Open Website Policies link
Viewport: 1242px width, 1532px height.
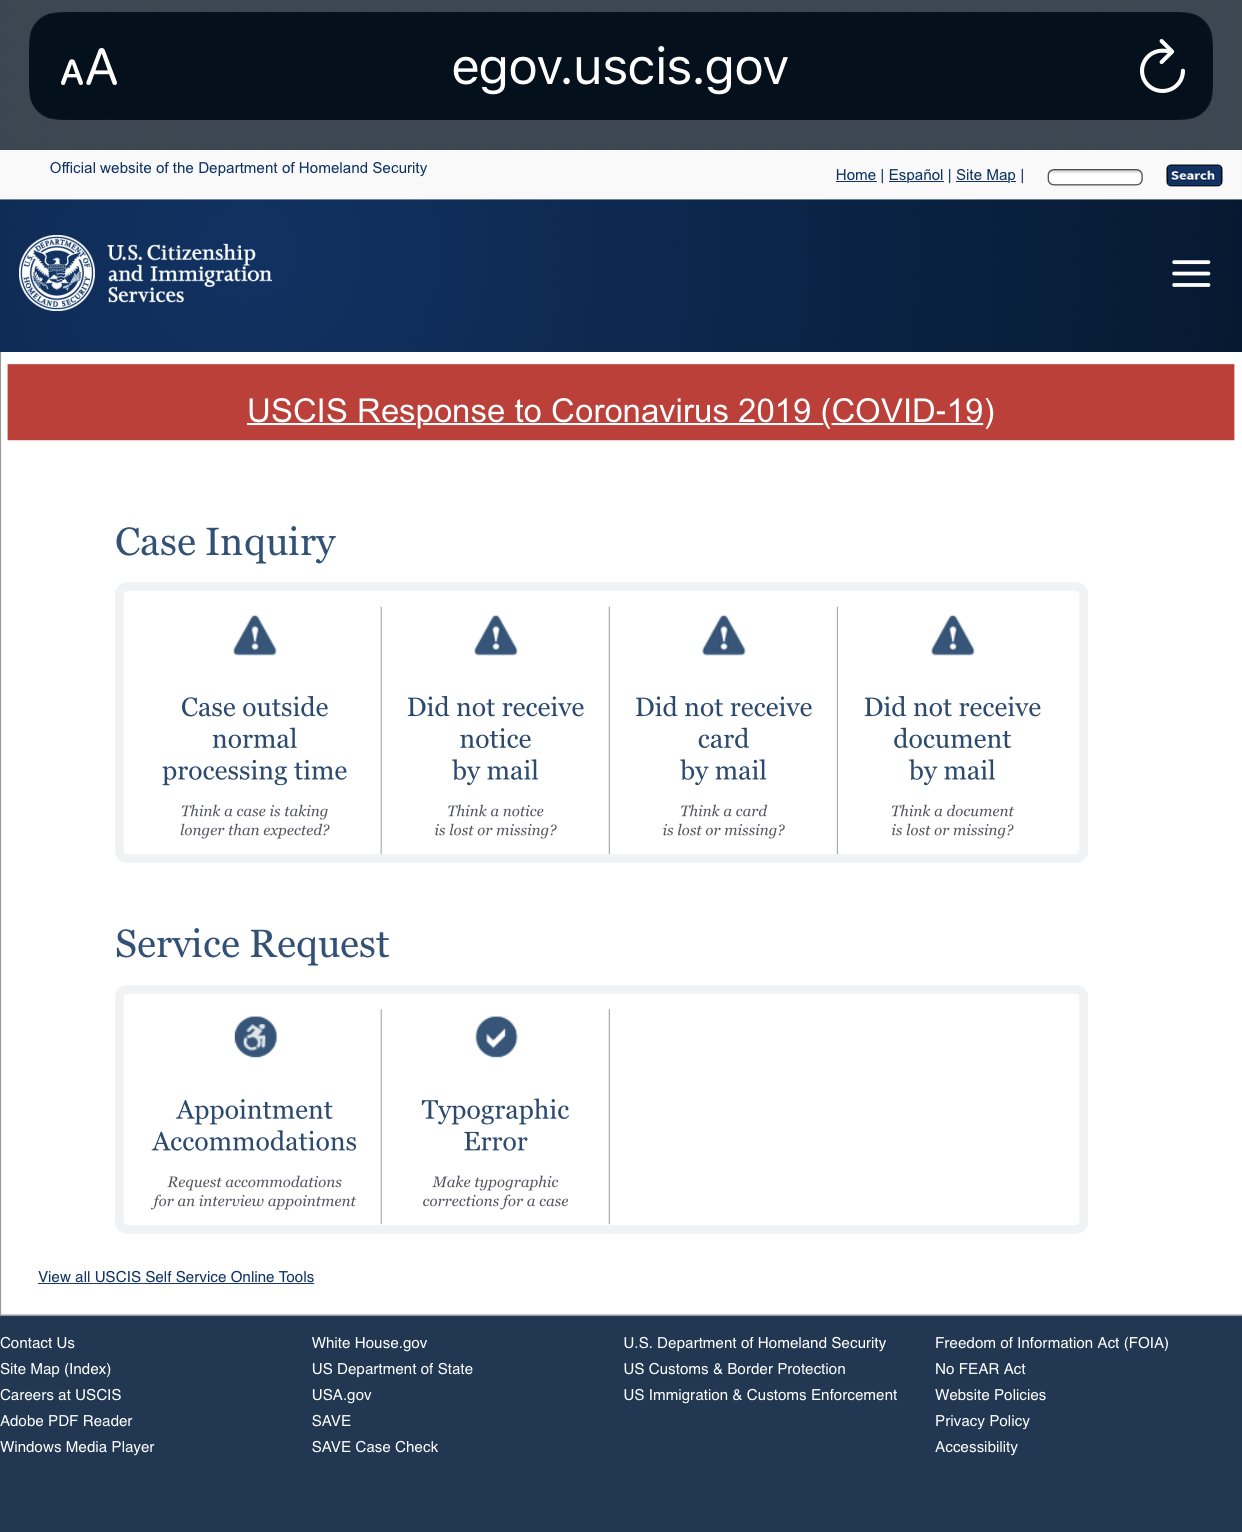click(990, 1395)
